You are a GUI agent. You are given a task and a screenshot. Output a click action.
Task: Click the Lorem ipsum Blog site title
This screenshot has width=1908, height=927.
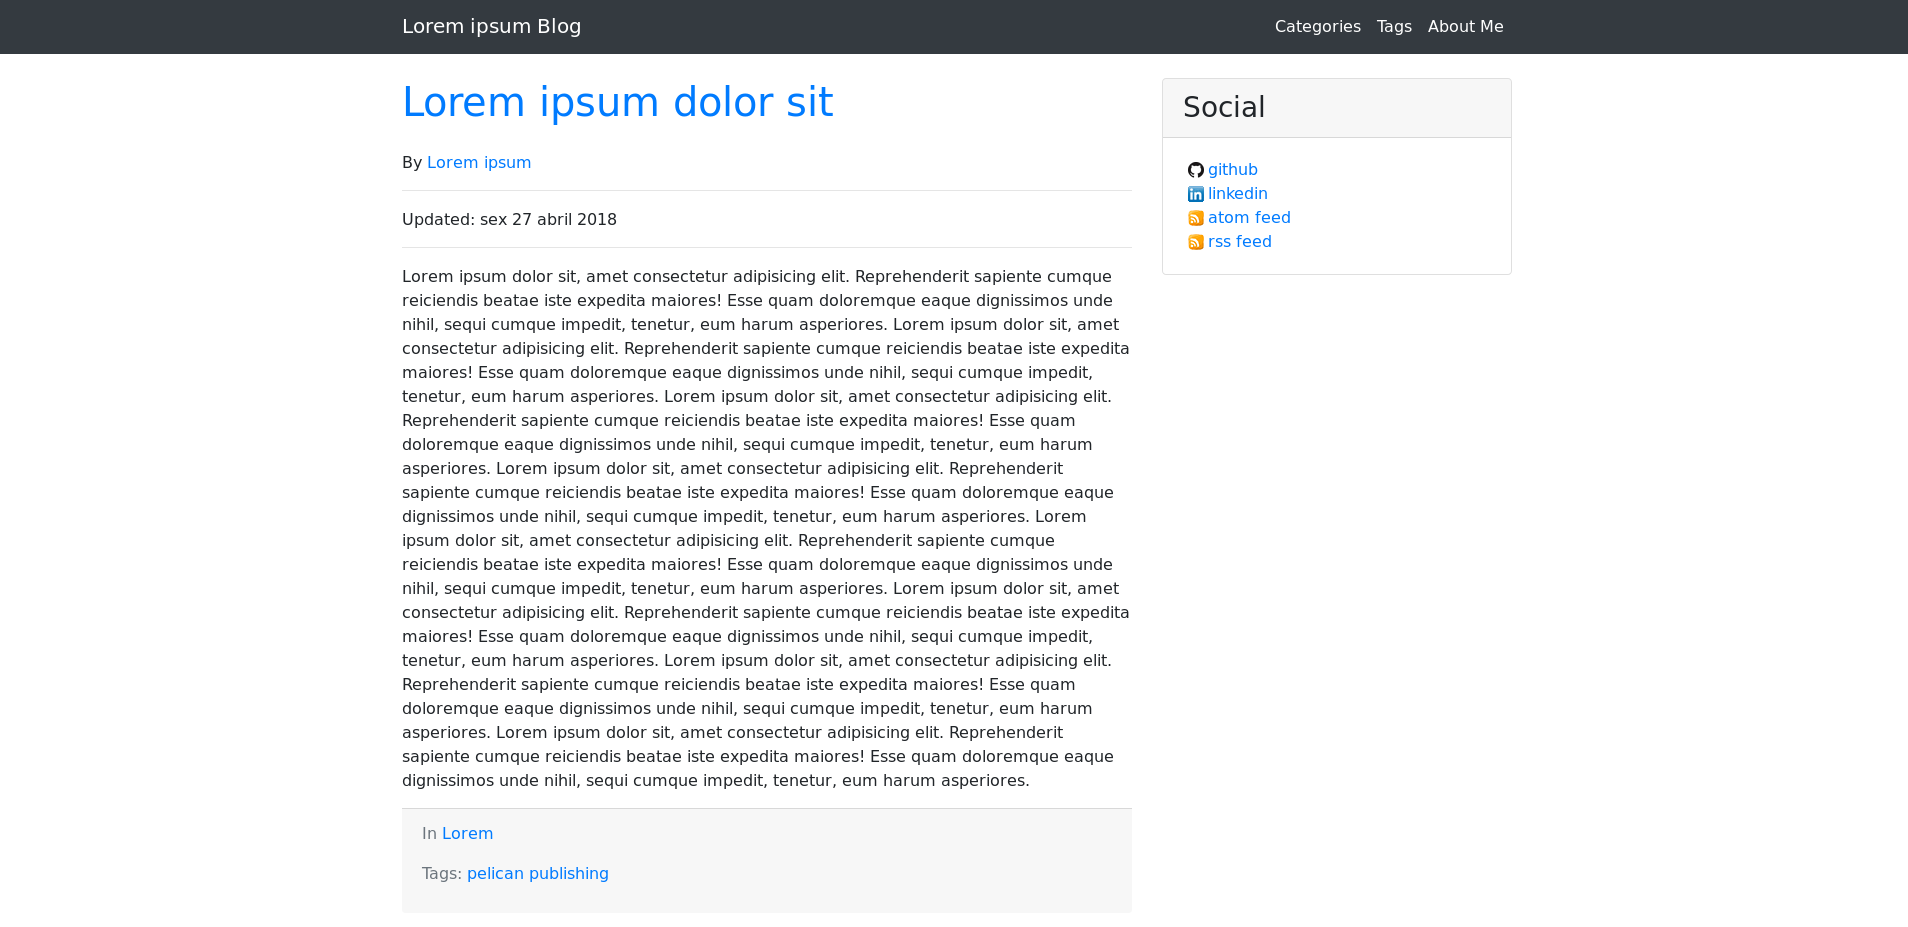[491, 27]
